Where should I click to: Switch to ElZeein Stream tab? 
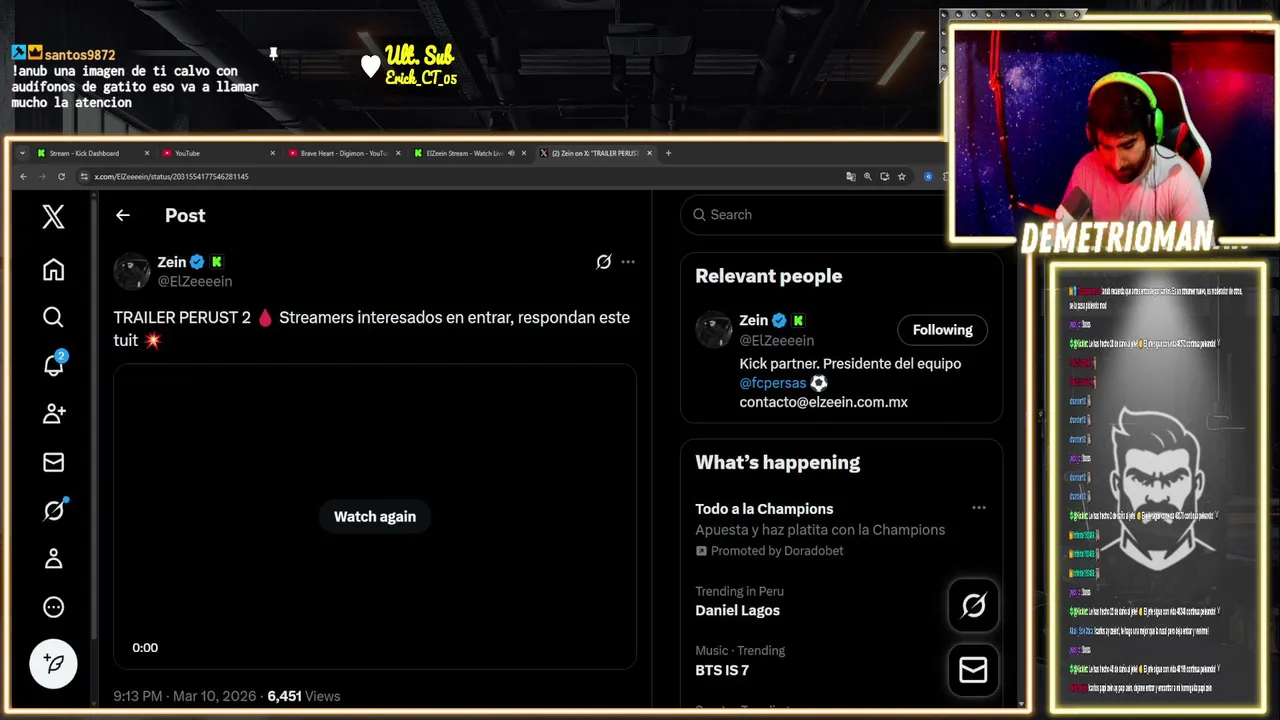click(465, 153)
